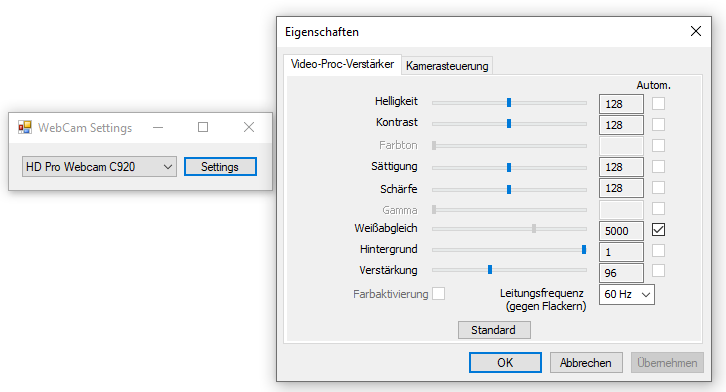This screenshot has height=392, width=726.
Task: Close the WebCam Settings window
Action: point(249,127)
